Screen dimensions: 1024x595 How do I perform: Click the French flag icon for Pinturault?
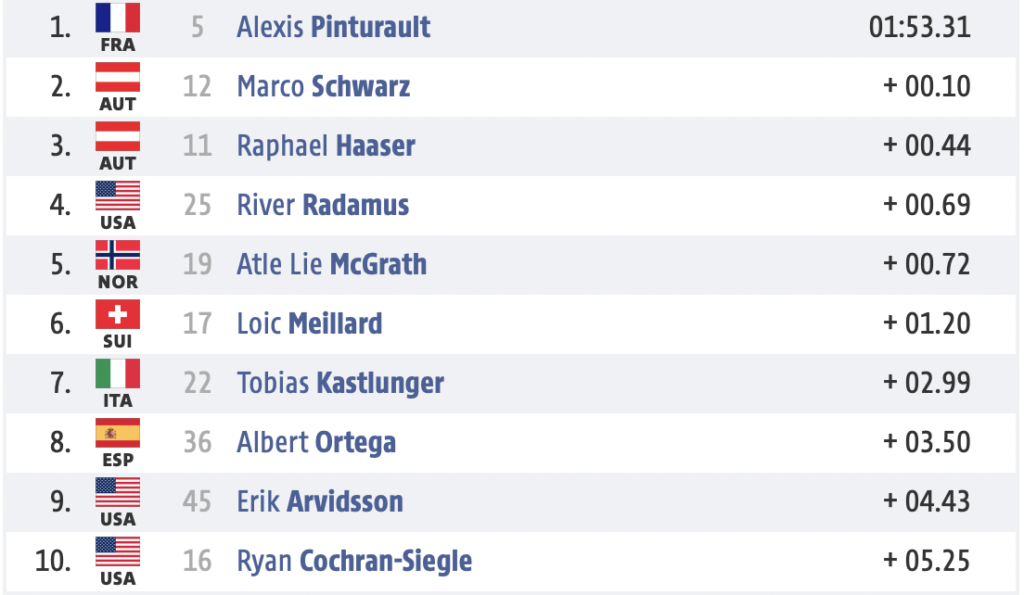[118, 18]
